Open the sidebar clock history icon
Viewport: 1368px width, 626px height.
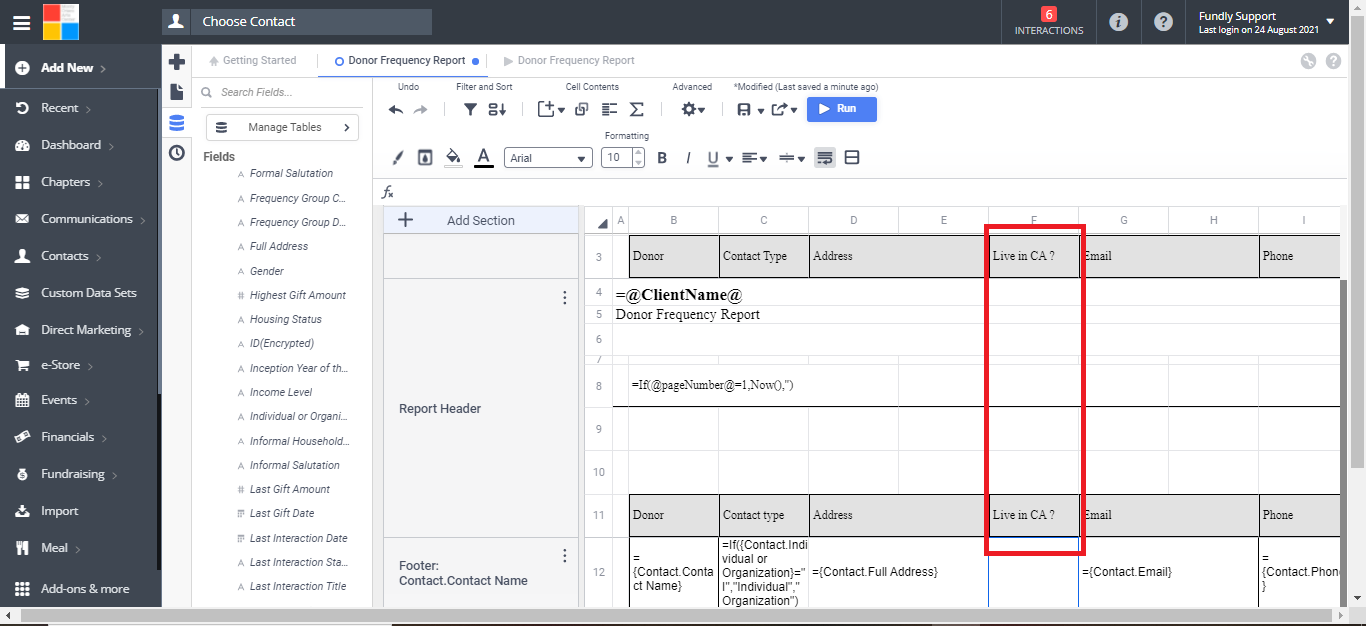pyautogui.click(x=177, y=152)
